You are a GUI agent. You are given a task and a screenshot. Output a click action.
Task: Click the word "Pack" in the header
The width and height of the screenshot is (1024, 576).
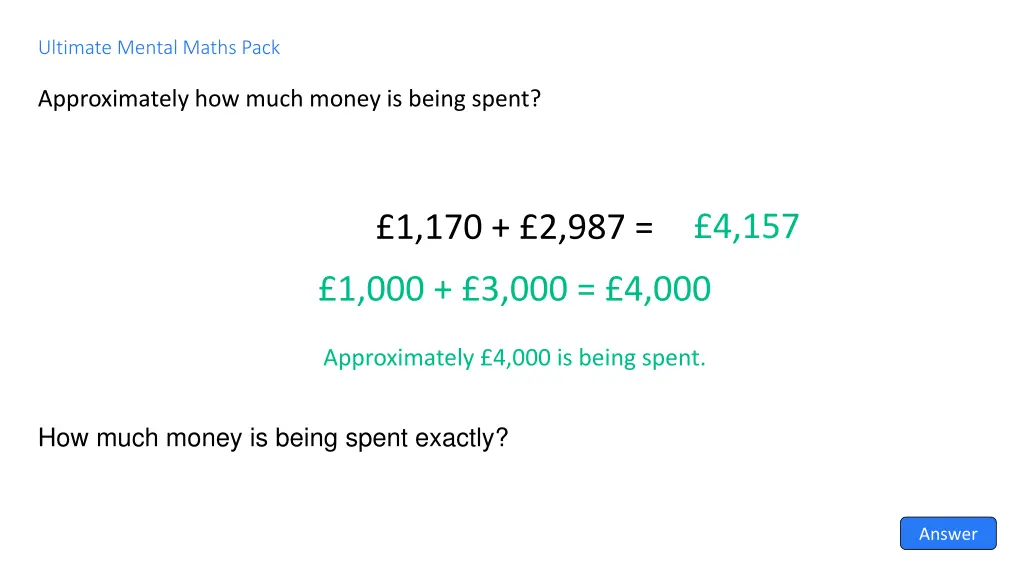coord(261,47)
